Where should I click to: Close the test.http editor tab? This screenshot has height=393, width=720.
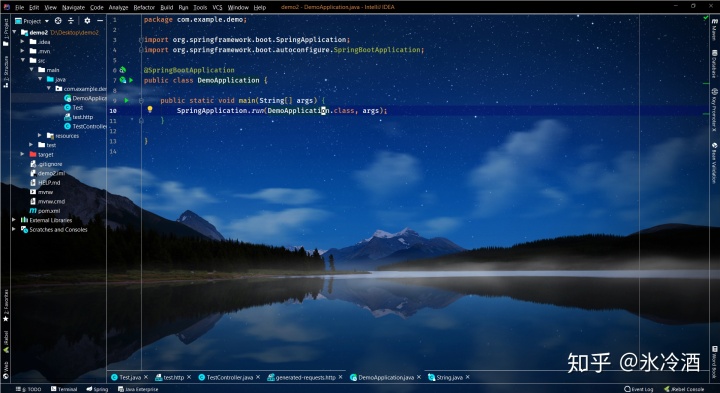click(x=189, y=377)
